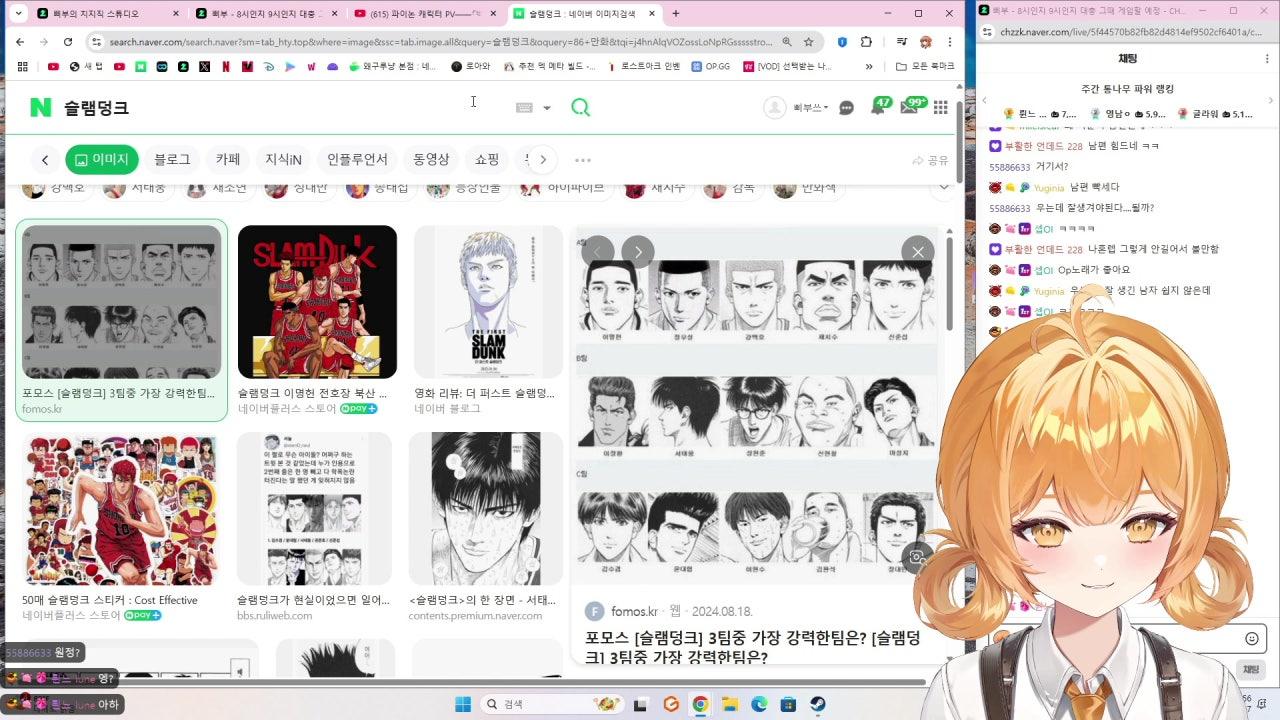Viewport: 1280px width, 720px height.
Task: Click the browser reload button
Action: [x=68, y=42]
